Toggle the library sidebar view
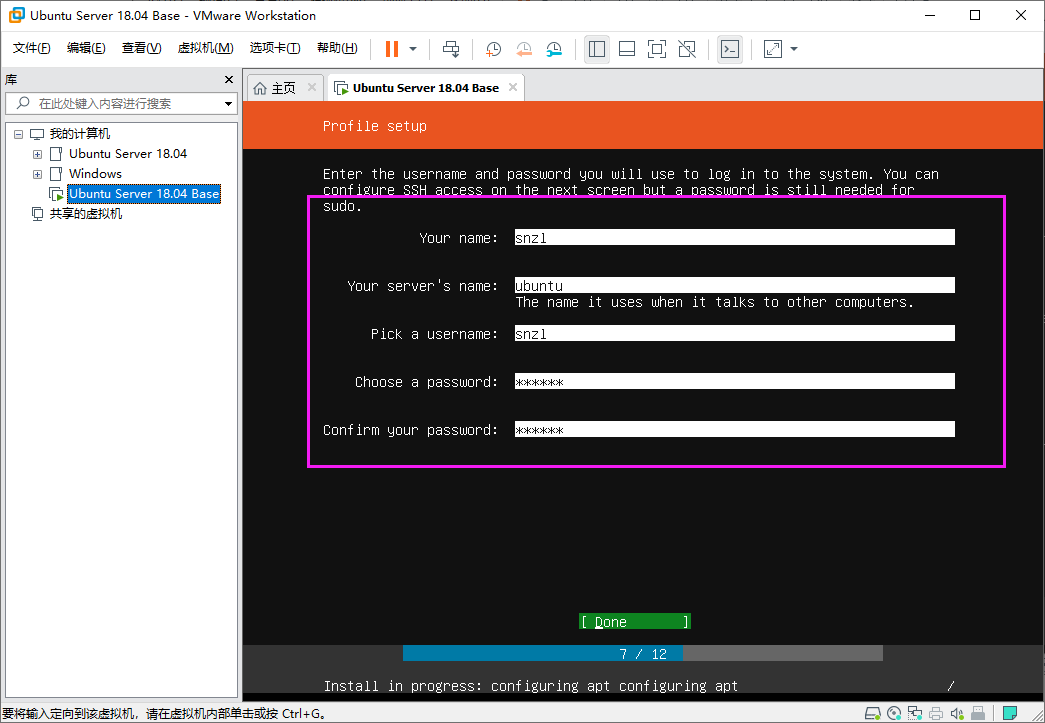The width and height of the screenshot is (1045, 723). 596,49
